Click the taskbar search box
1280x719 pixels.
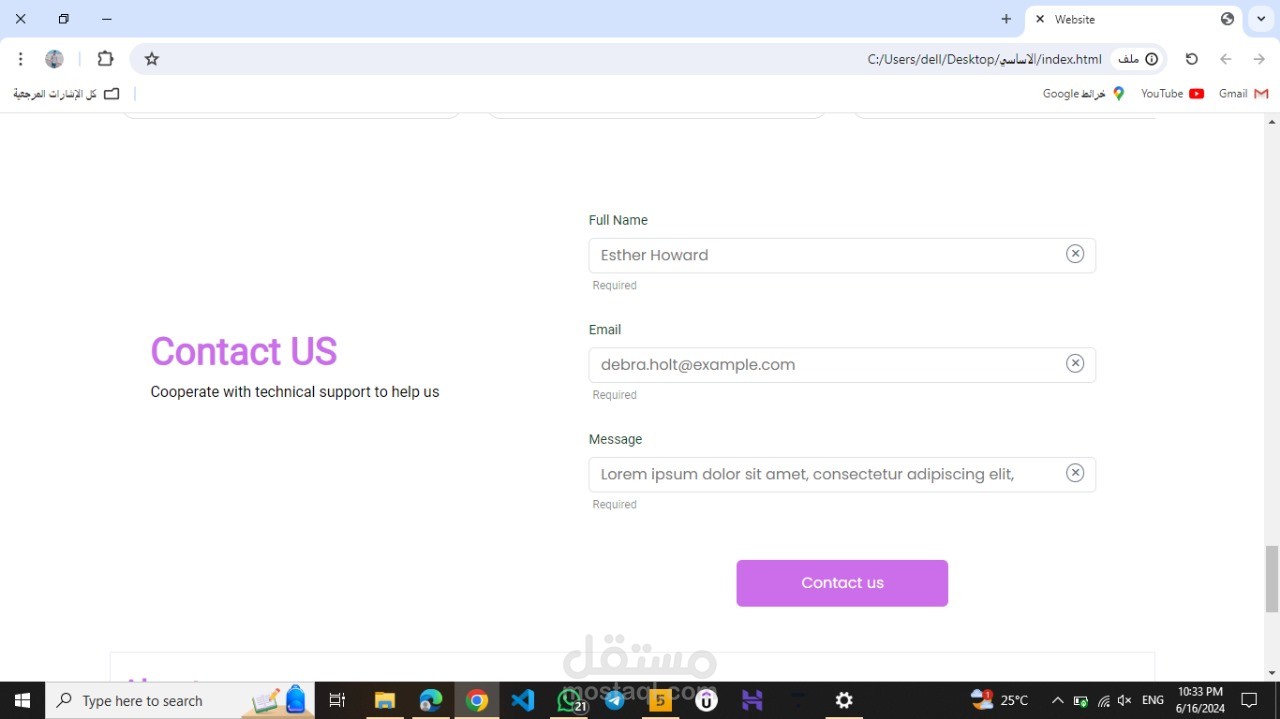[x=180, y=700]
